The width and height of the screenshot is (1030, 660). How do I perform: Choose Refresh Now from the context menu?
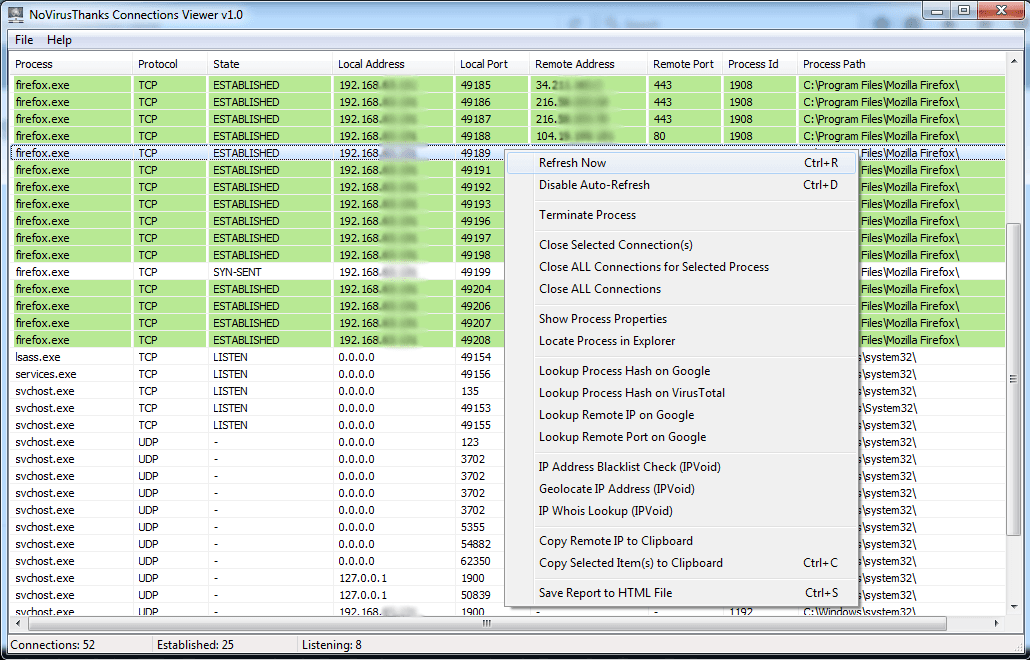tap(682, 163)
